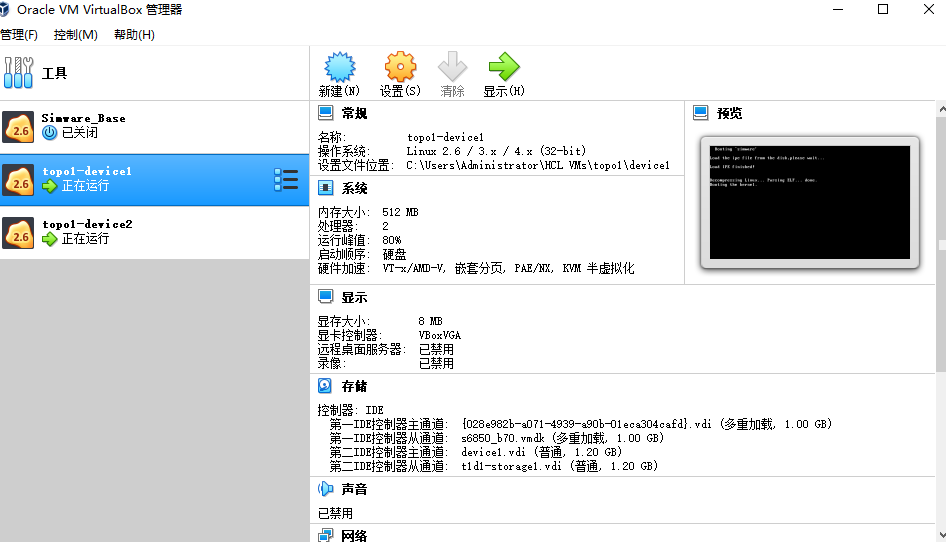This screenshot has height=542, width=946.
Task: Click the 显示 section heading
Action: (x=354, y=298)
